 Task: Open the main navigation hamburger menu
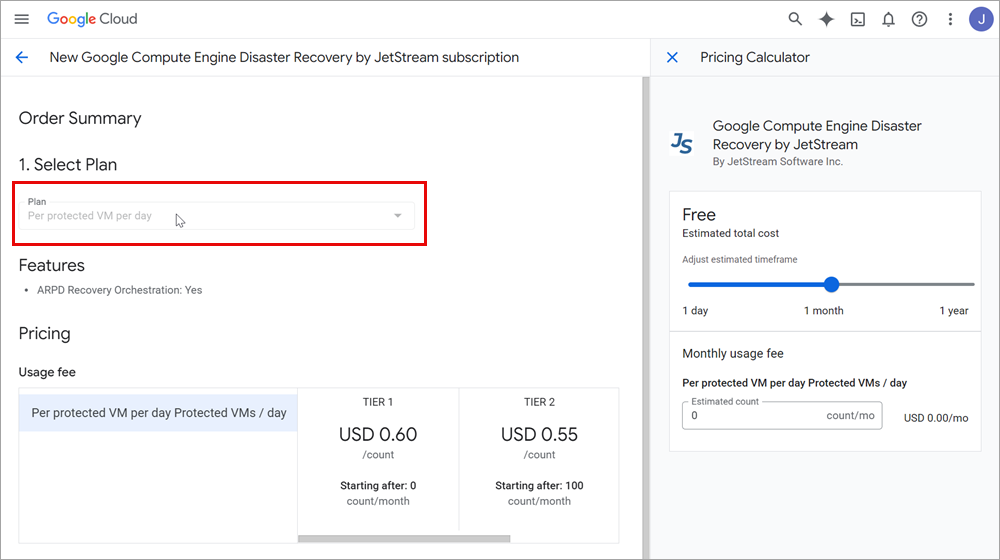(22, 19)
